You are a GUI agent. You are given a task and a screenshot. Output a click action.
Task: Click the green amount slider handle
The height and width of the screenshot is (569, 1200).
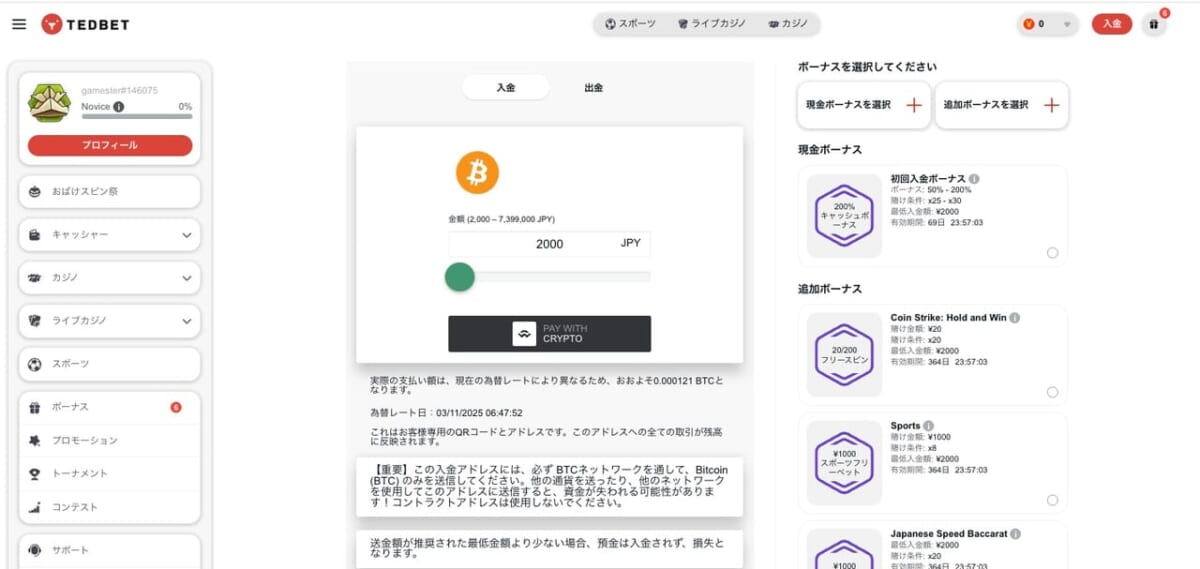tap(459, 277)
